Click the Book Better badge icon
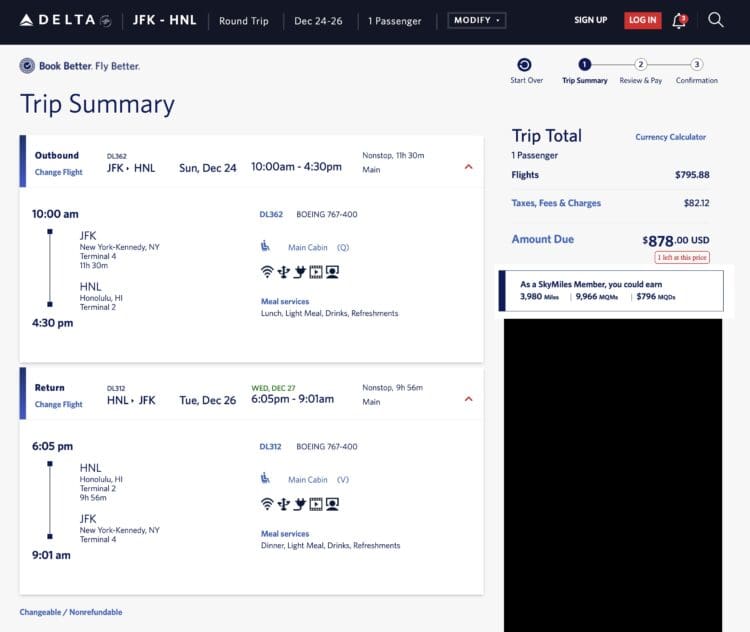Viewport: 750px width, 632px height. click(27, 66)
